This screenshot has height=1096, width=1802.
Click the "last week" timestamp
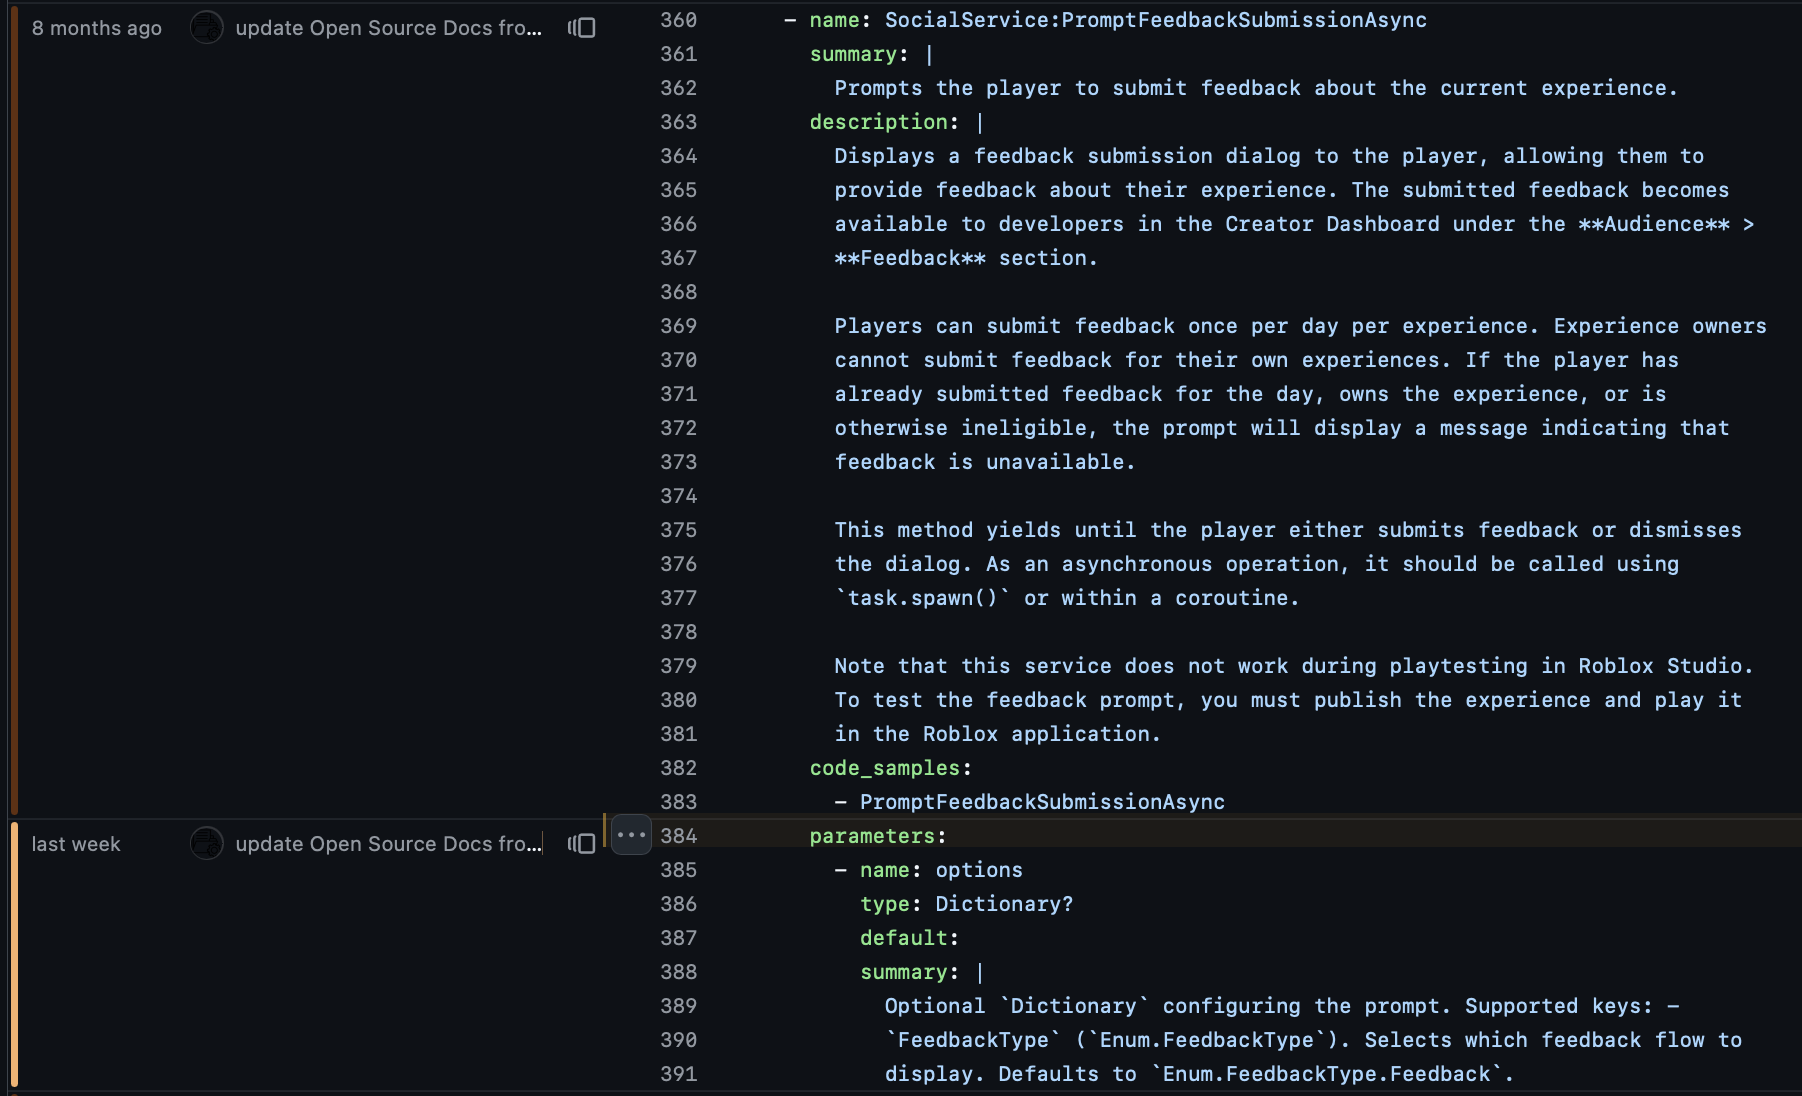pos(76,844)
